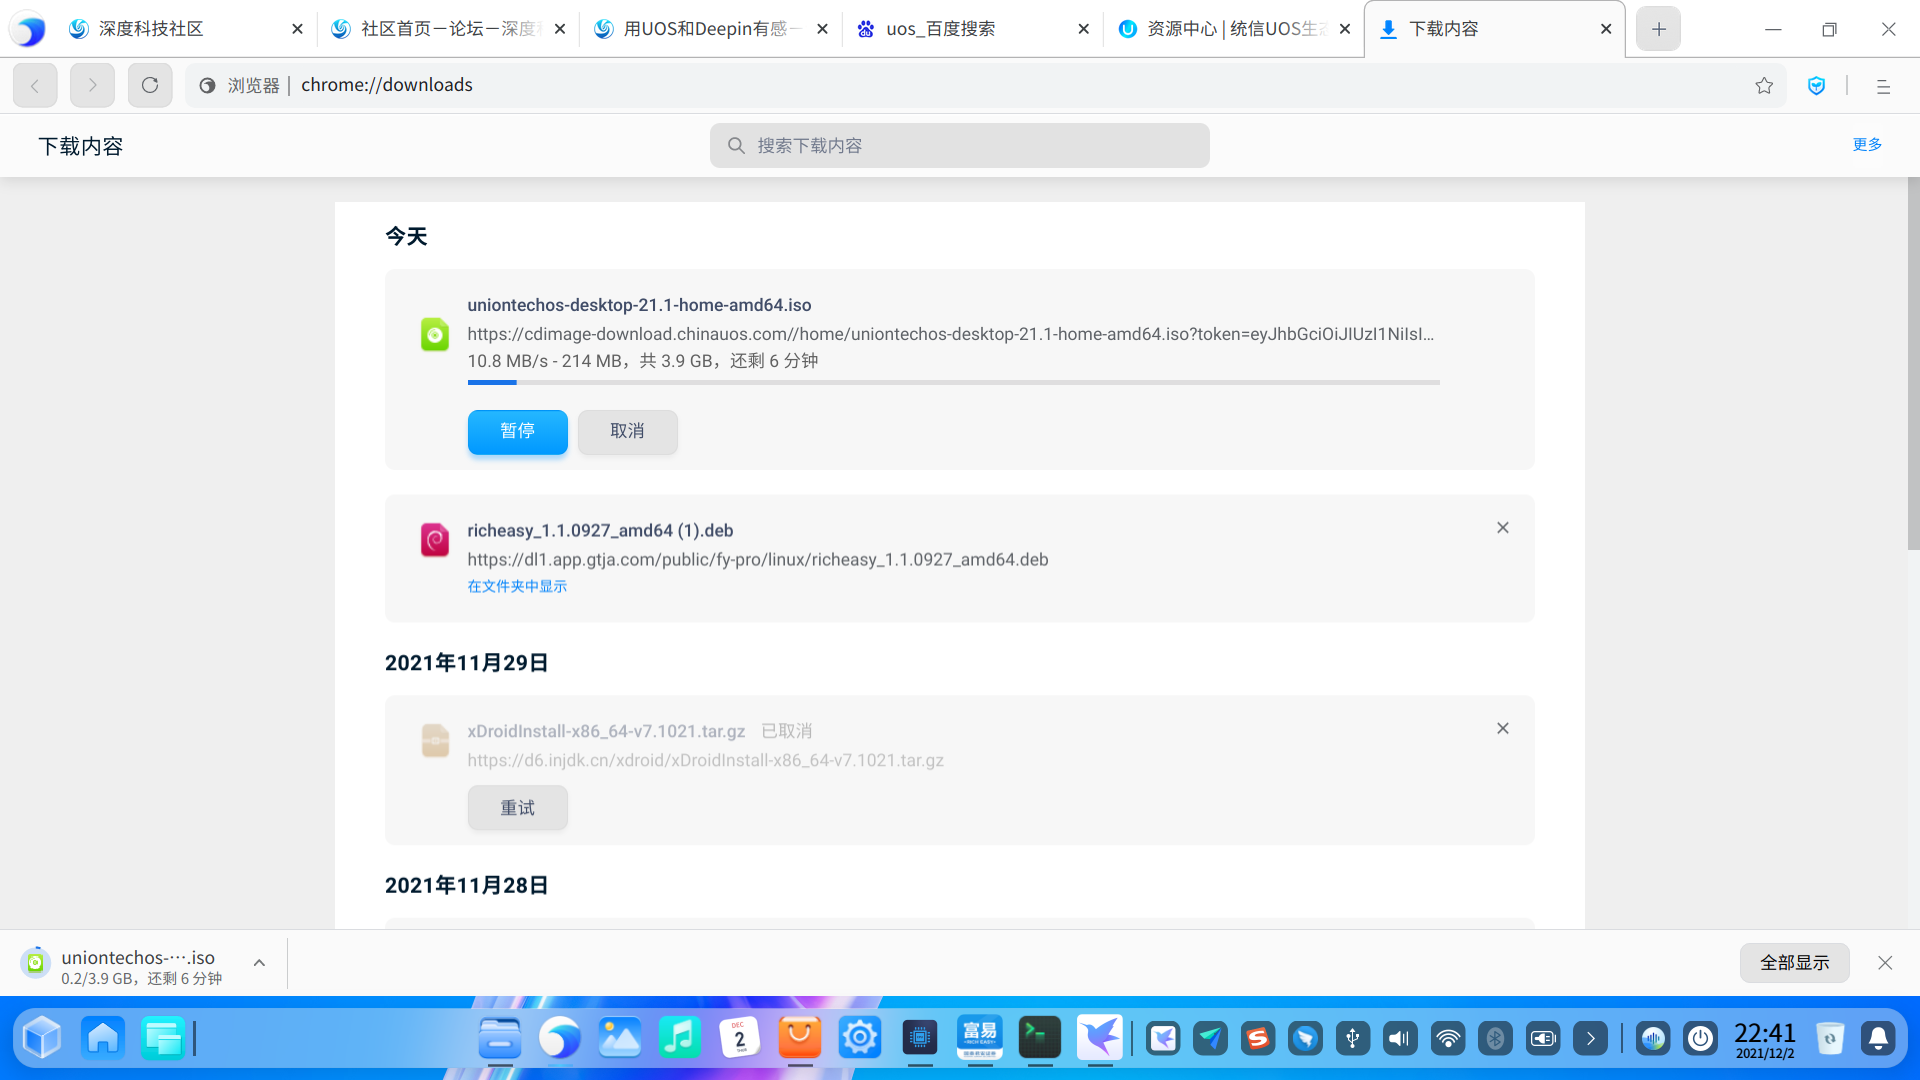Open system settings gear in dock
The width and height of the screenshot is (1920, 1080).
[x=859, y=1038]
